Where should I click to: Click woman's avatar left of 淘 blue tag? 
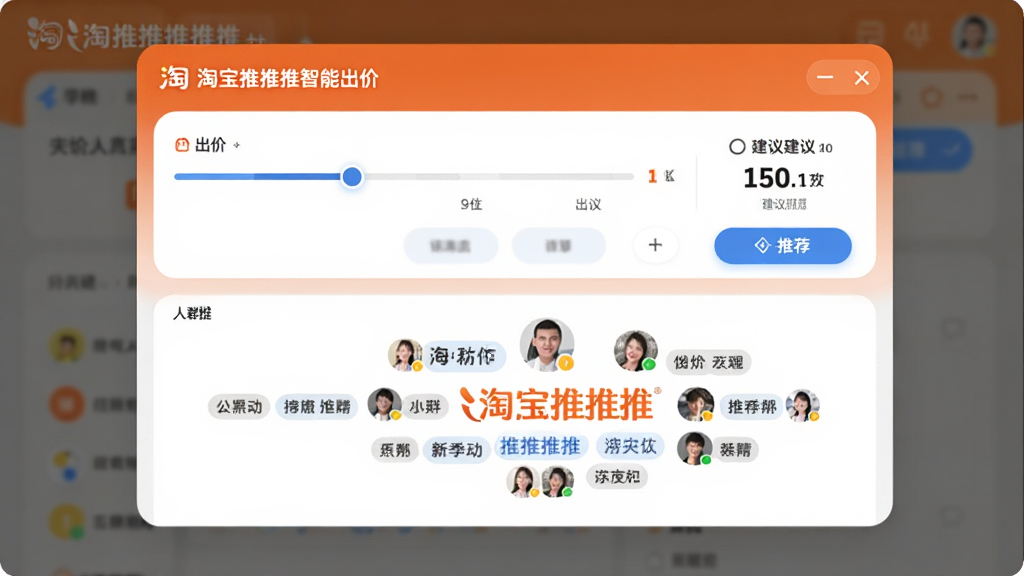(x=405, y=355)
